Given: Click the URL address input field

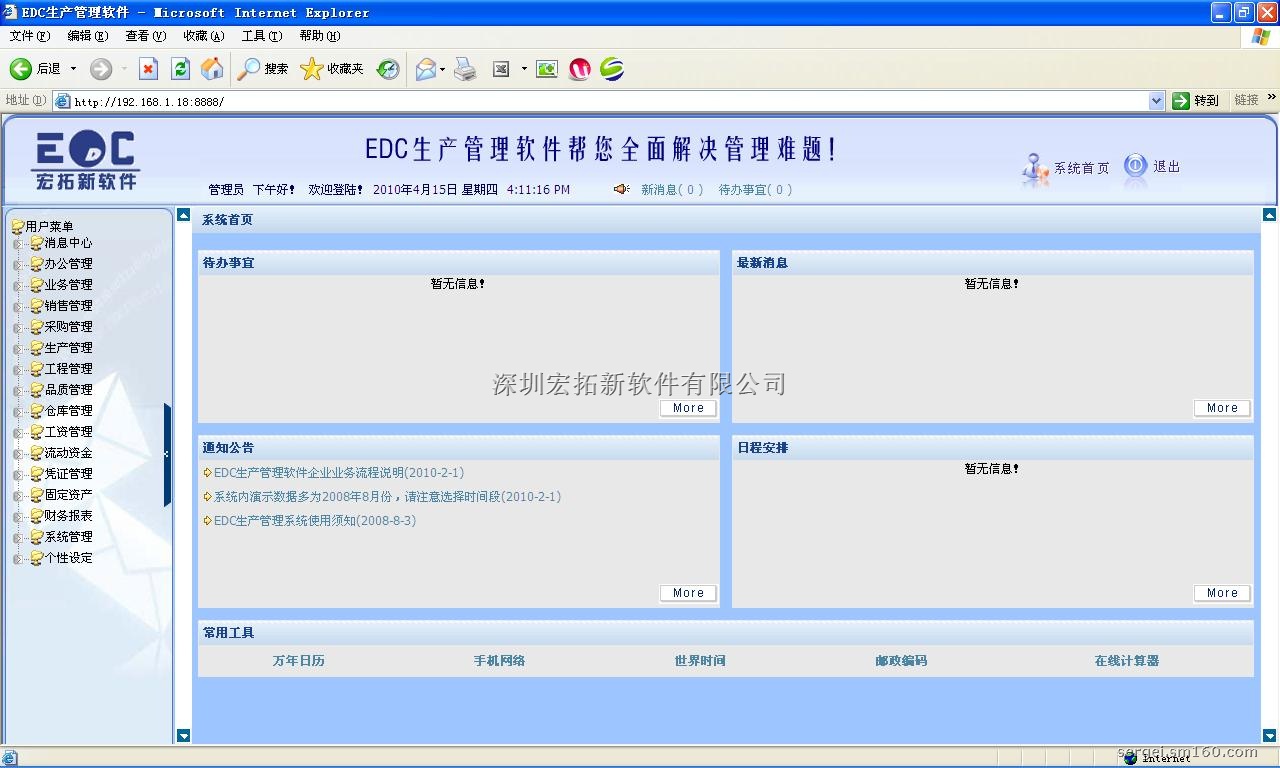Looking at the screenshot, I should pyautogui.click(x=600, y=101).
